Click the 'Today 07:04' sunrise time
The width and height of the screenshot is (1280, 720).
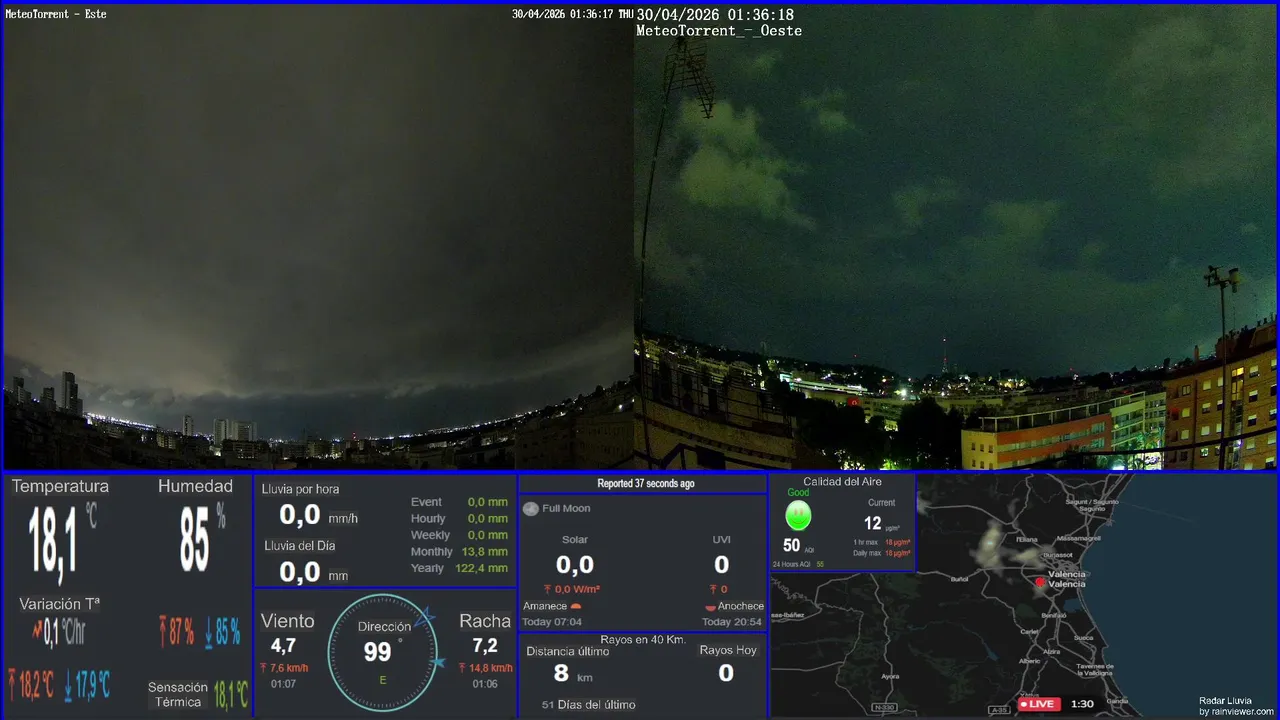[552, 622]
